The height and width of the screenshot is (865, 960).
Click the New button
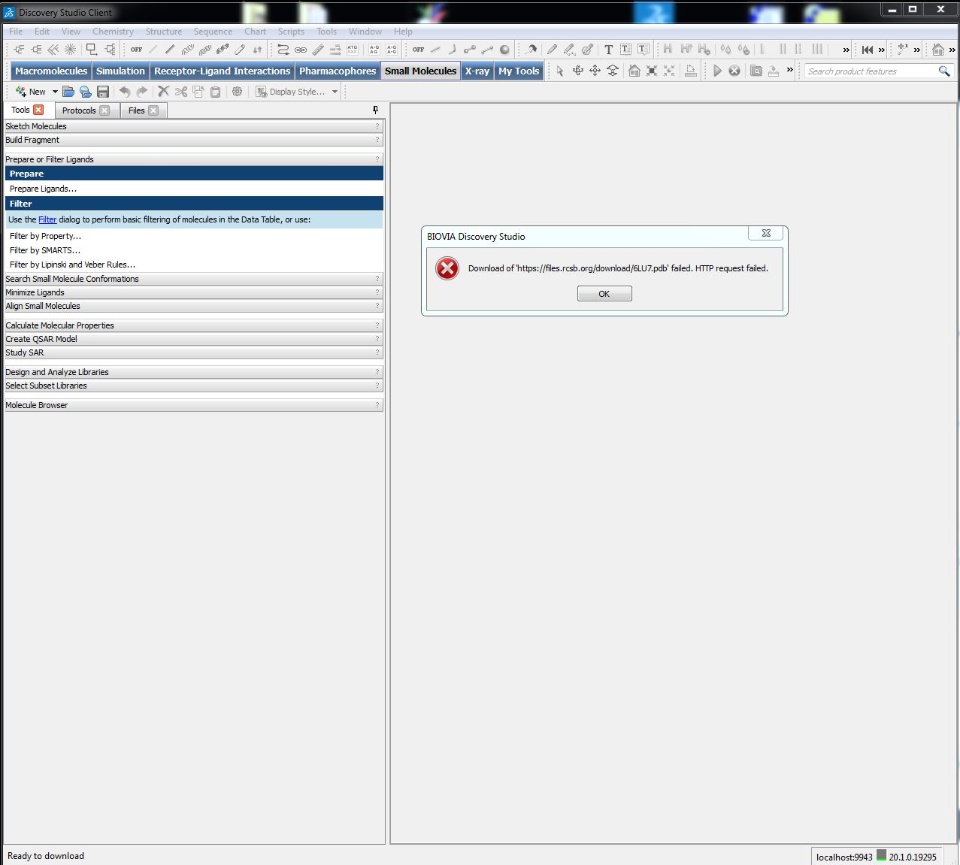pyautogui.click(x=31, y=92)
